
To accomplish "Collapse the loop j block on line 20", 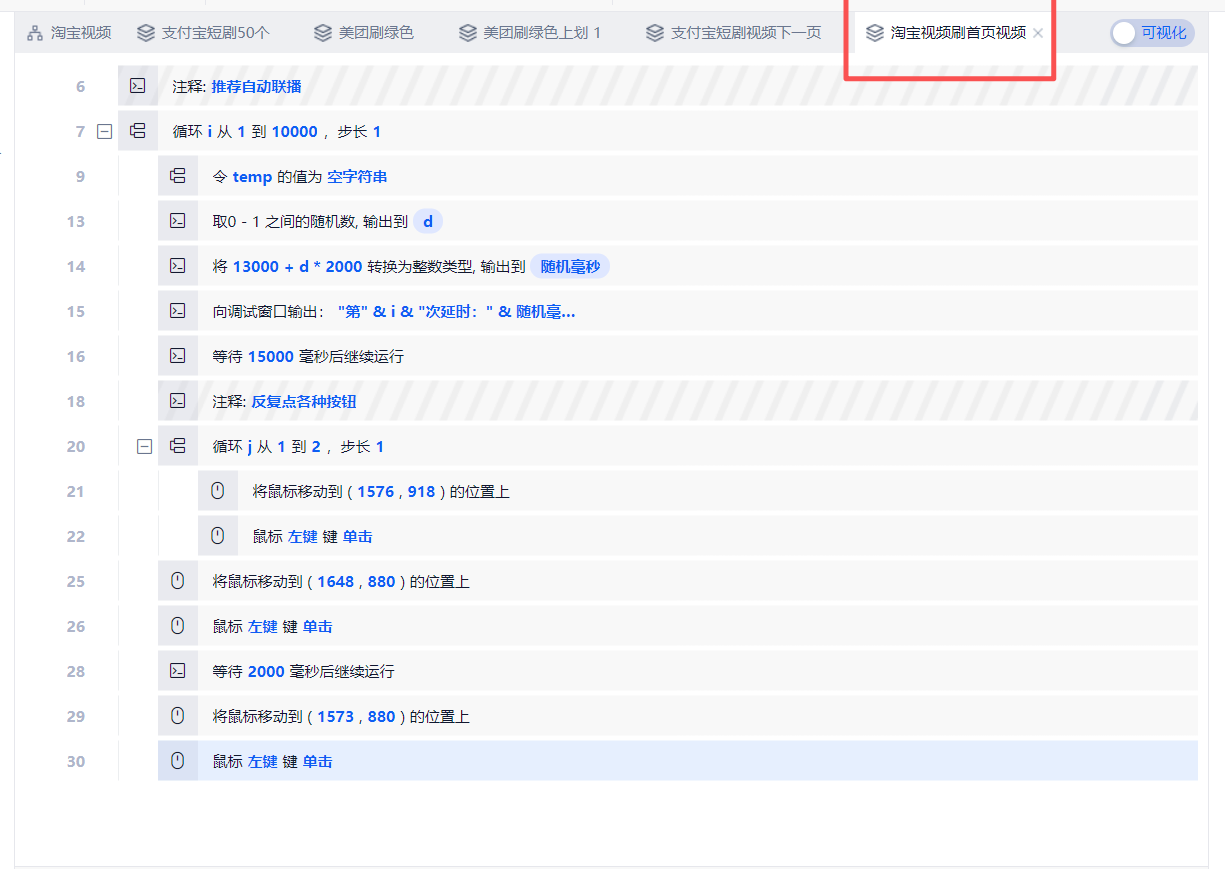I will 144,446.
